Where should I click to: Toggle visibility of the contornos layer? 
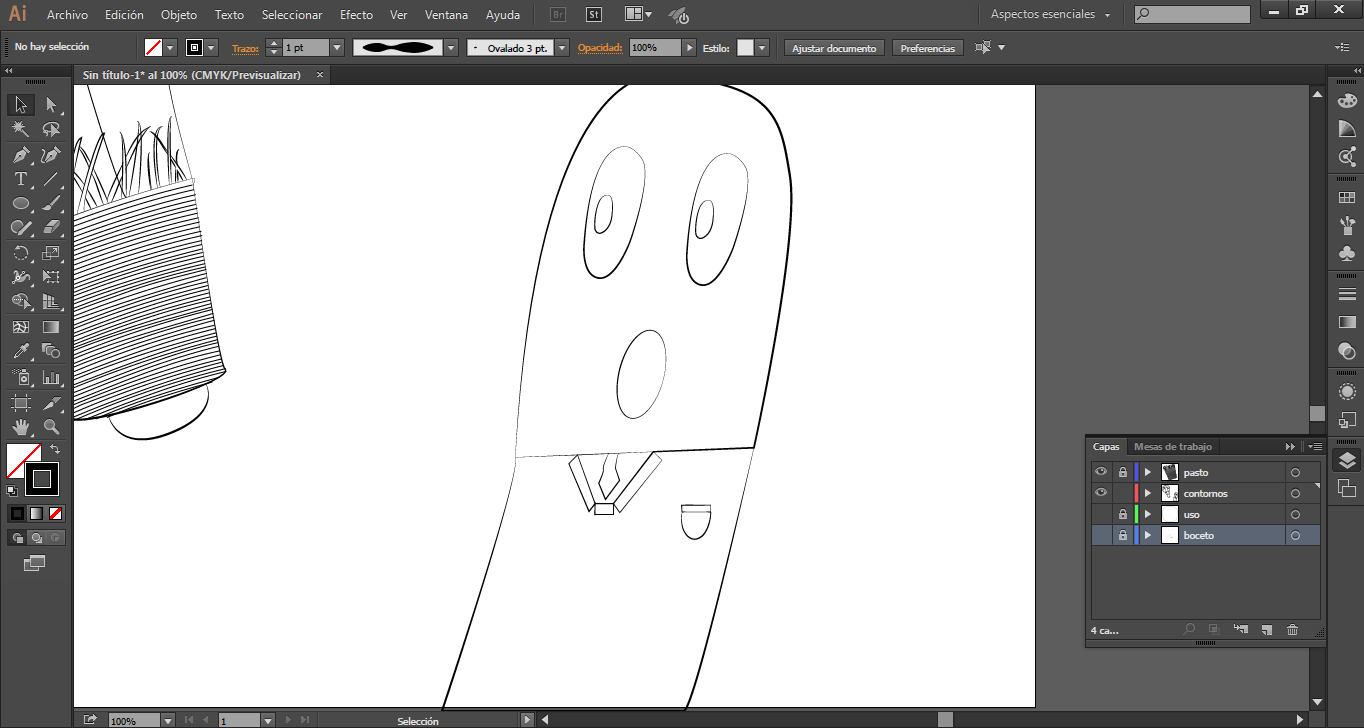pyautogui.click(x=1101, y=493)
